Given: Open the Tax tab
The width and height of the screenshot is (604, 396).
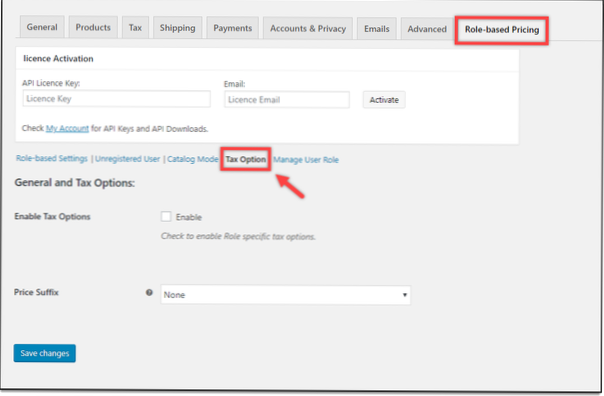Looking at the screenshot, I should [x=135, y=28].
